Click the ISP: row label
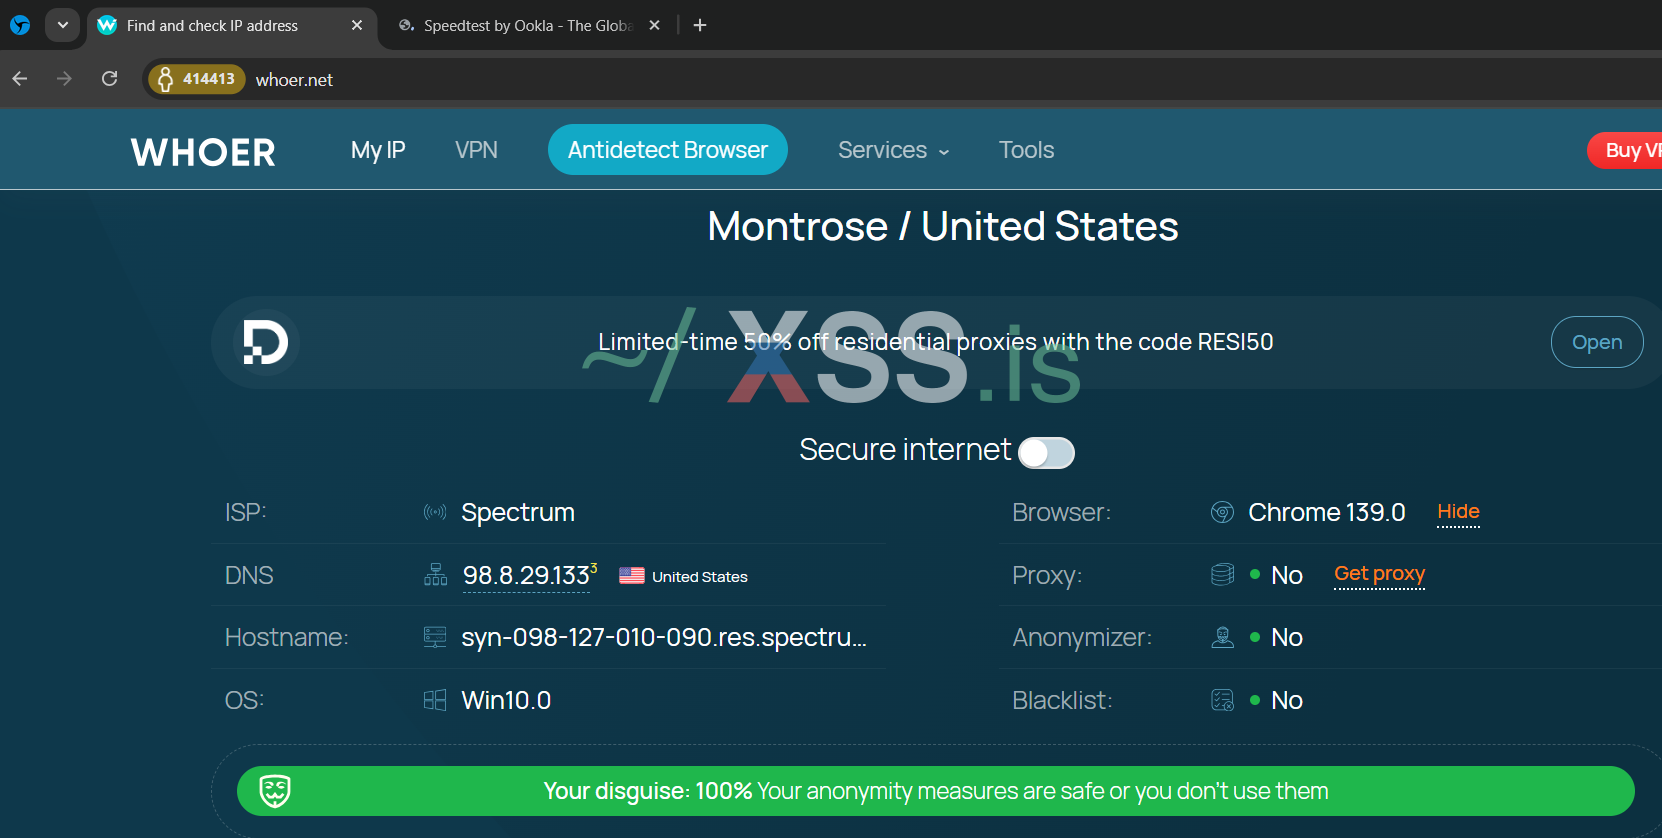 [x=246, y=513]
